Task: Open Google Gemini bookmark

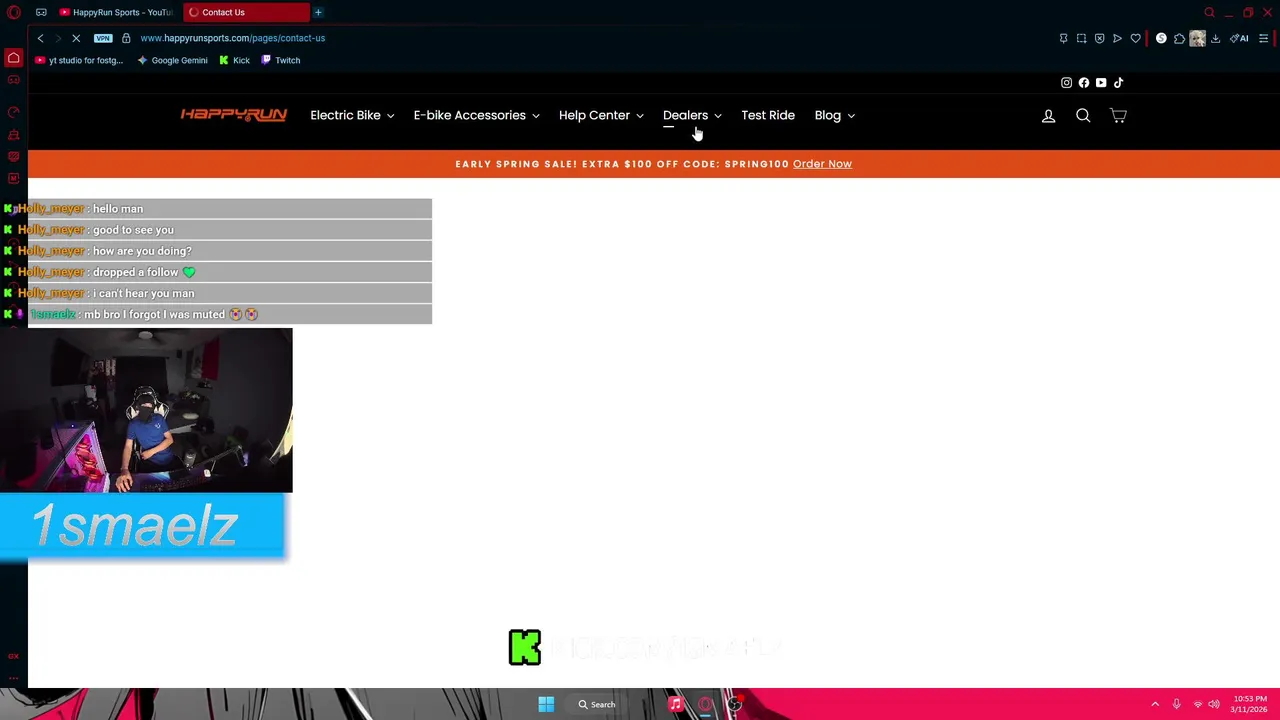Action: click(173, 60)
